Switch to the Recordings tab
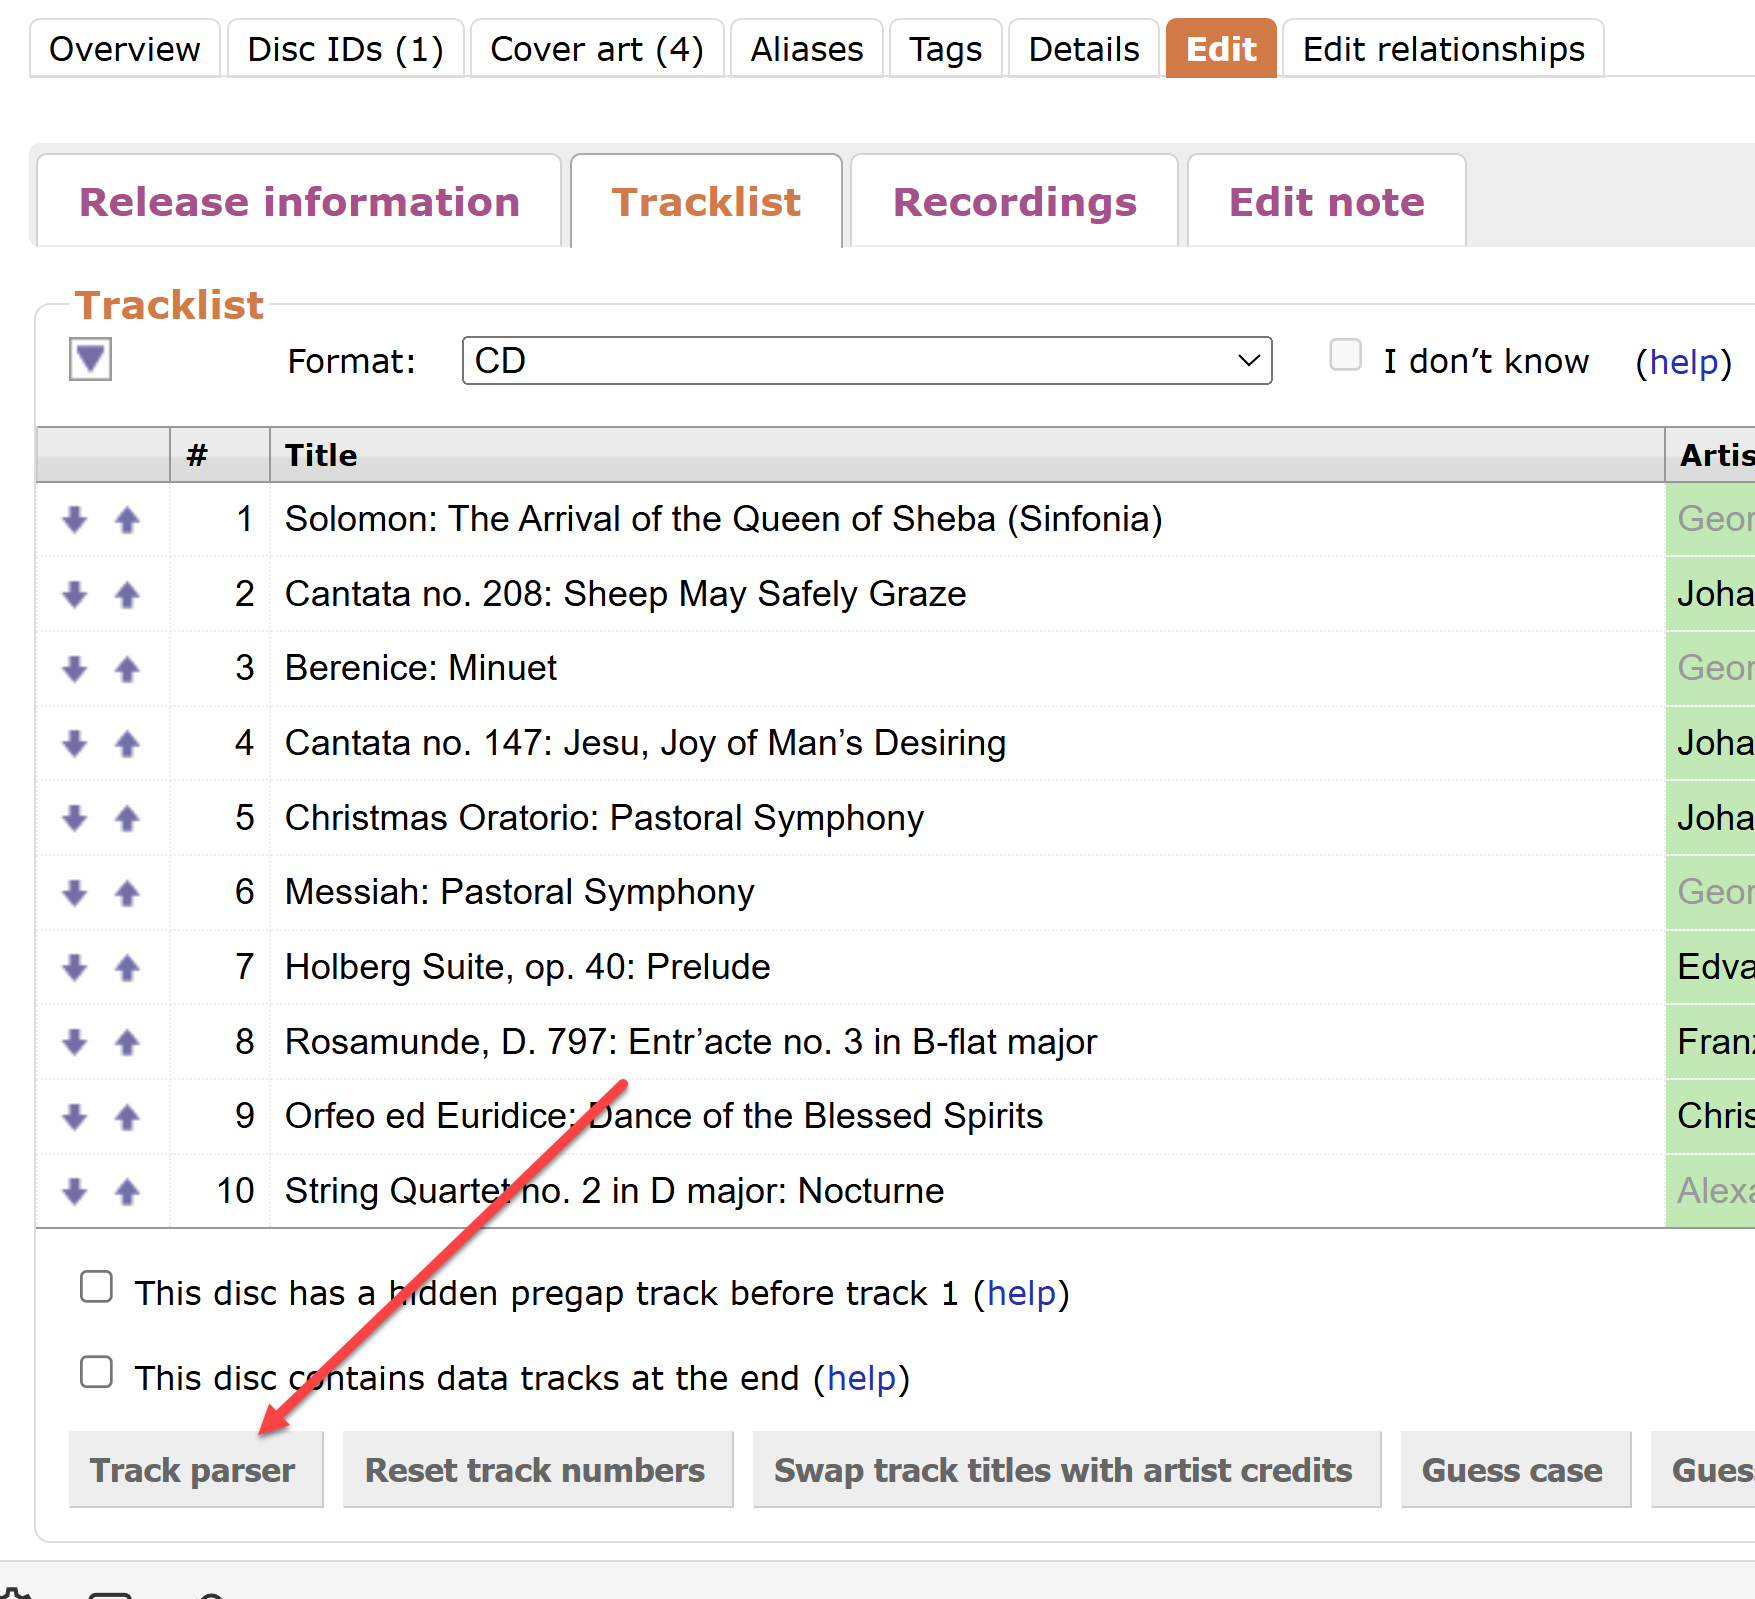 1014,202
